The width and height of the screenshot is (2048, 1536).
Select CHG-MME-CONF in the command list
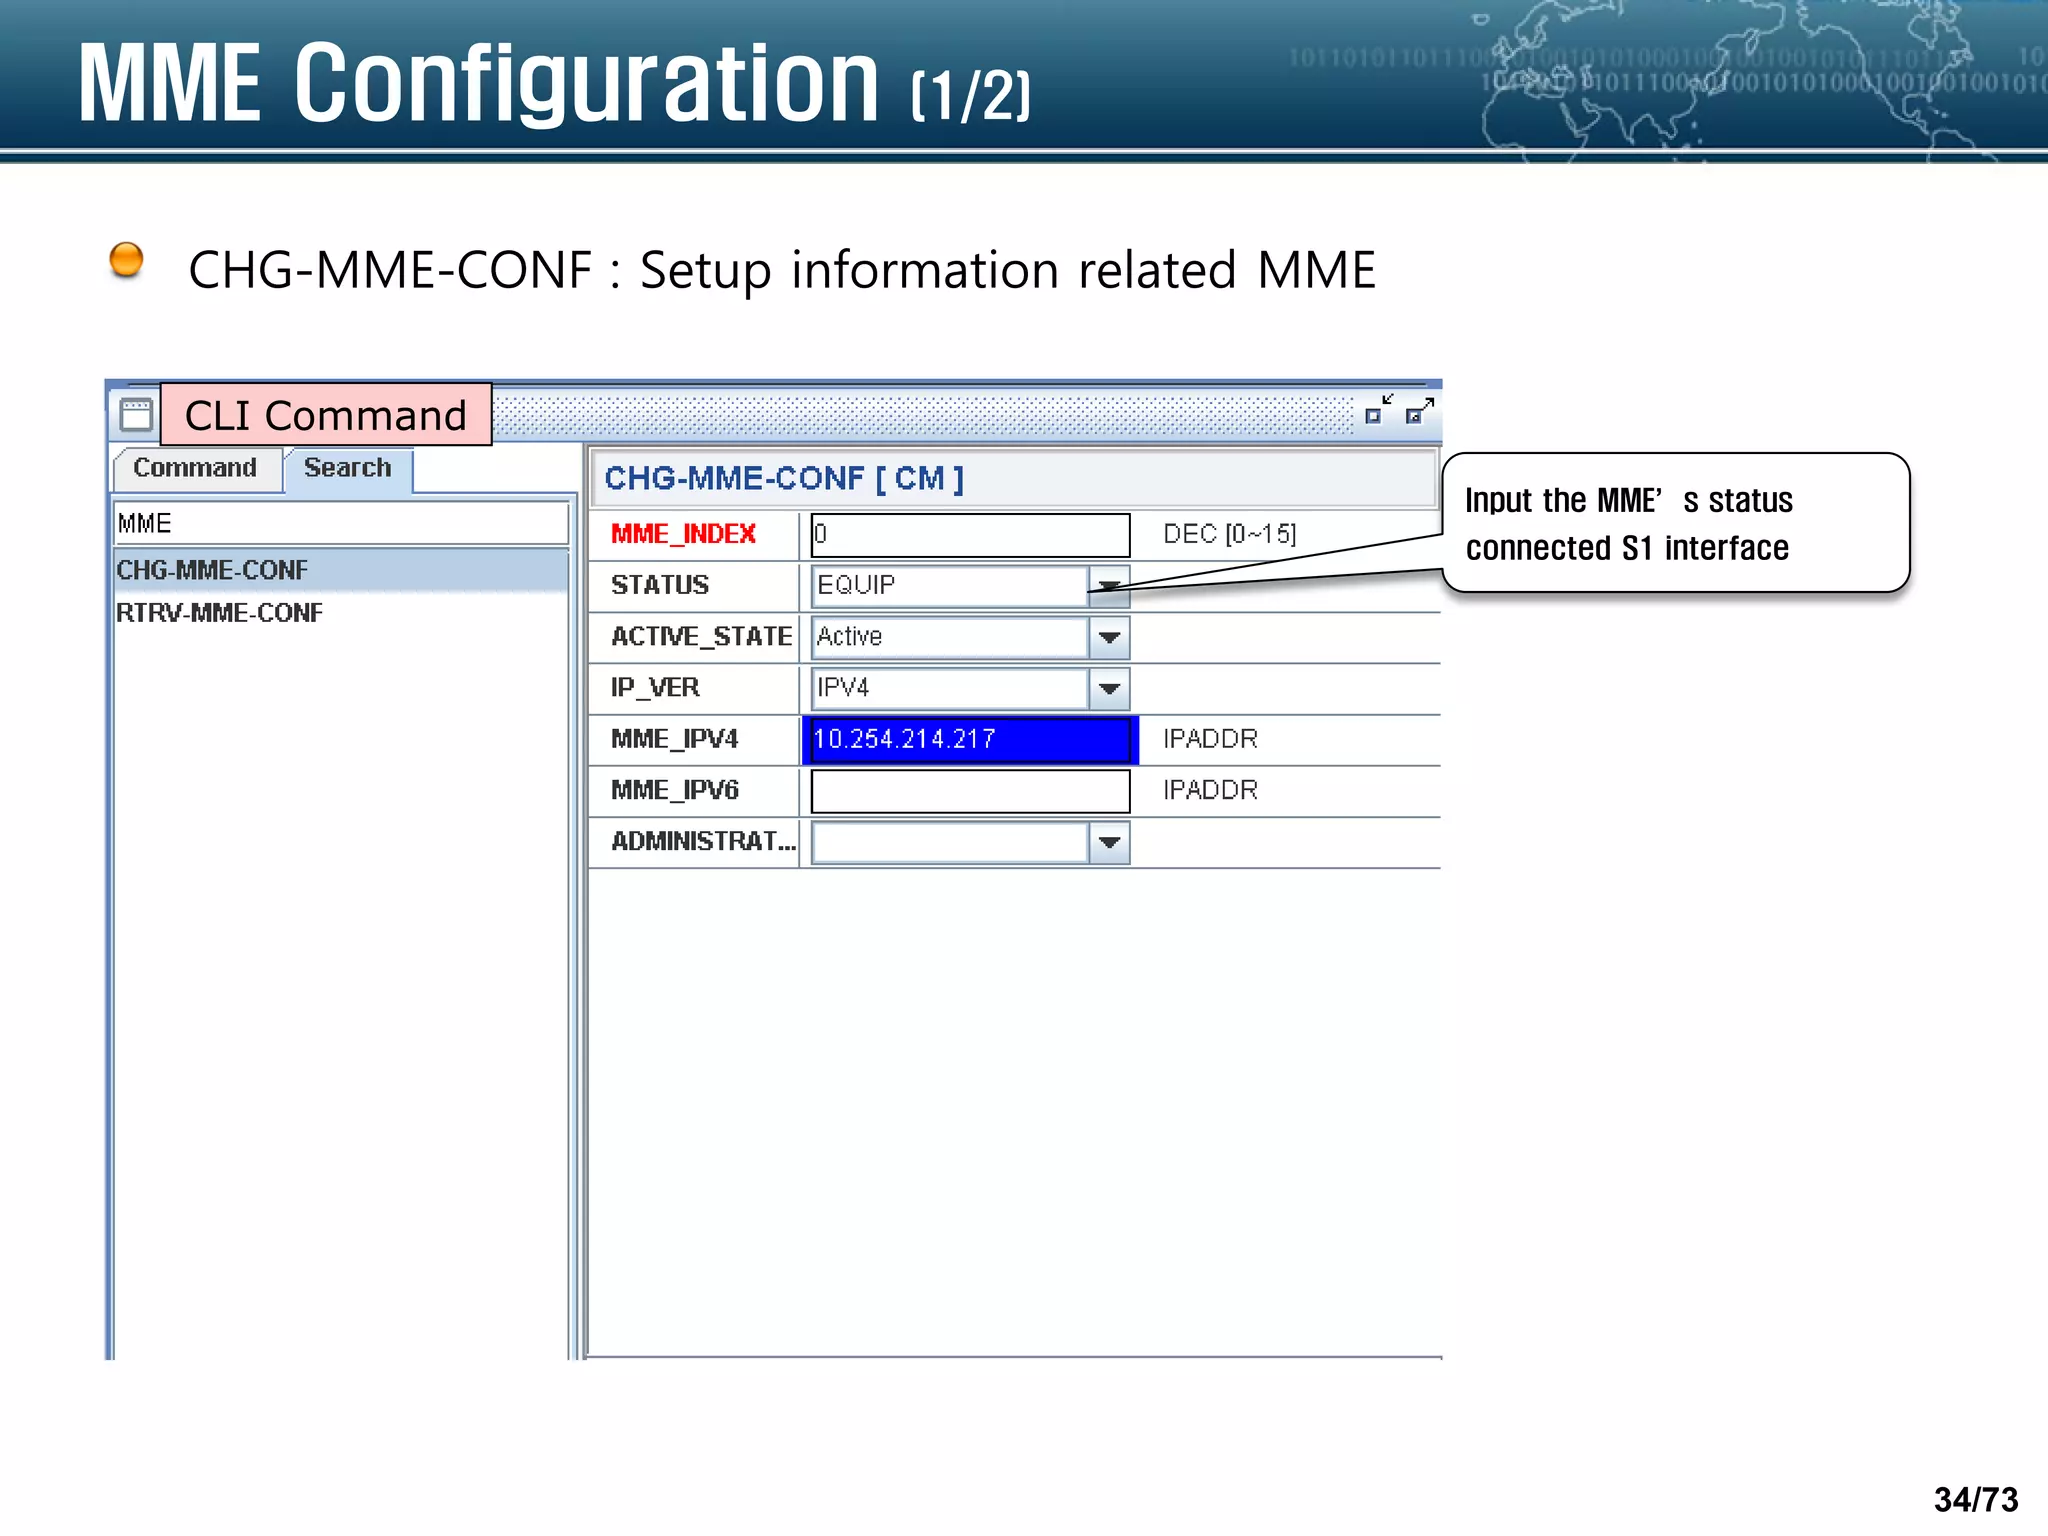pyautogui.click(x=341, y=570)
